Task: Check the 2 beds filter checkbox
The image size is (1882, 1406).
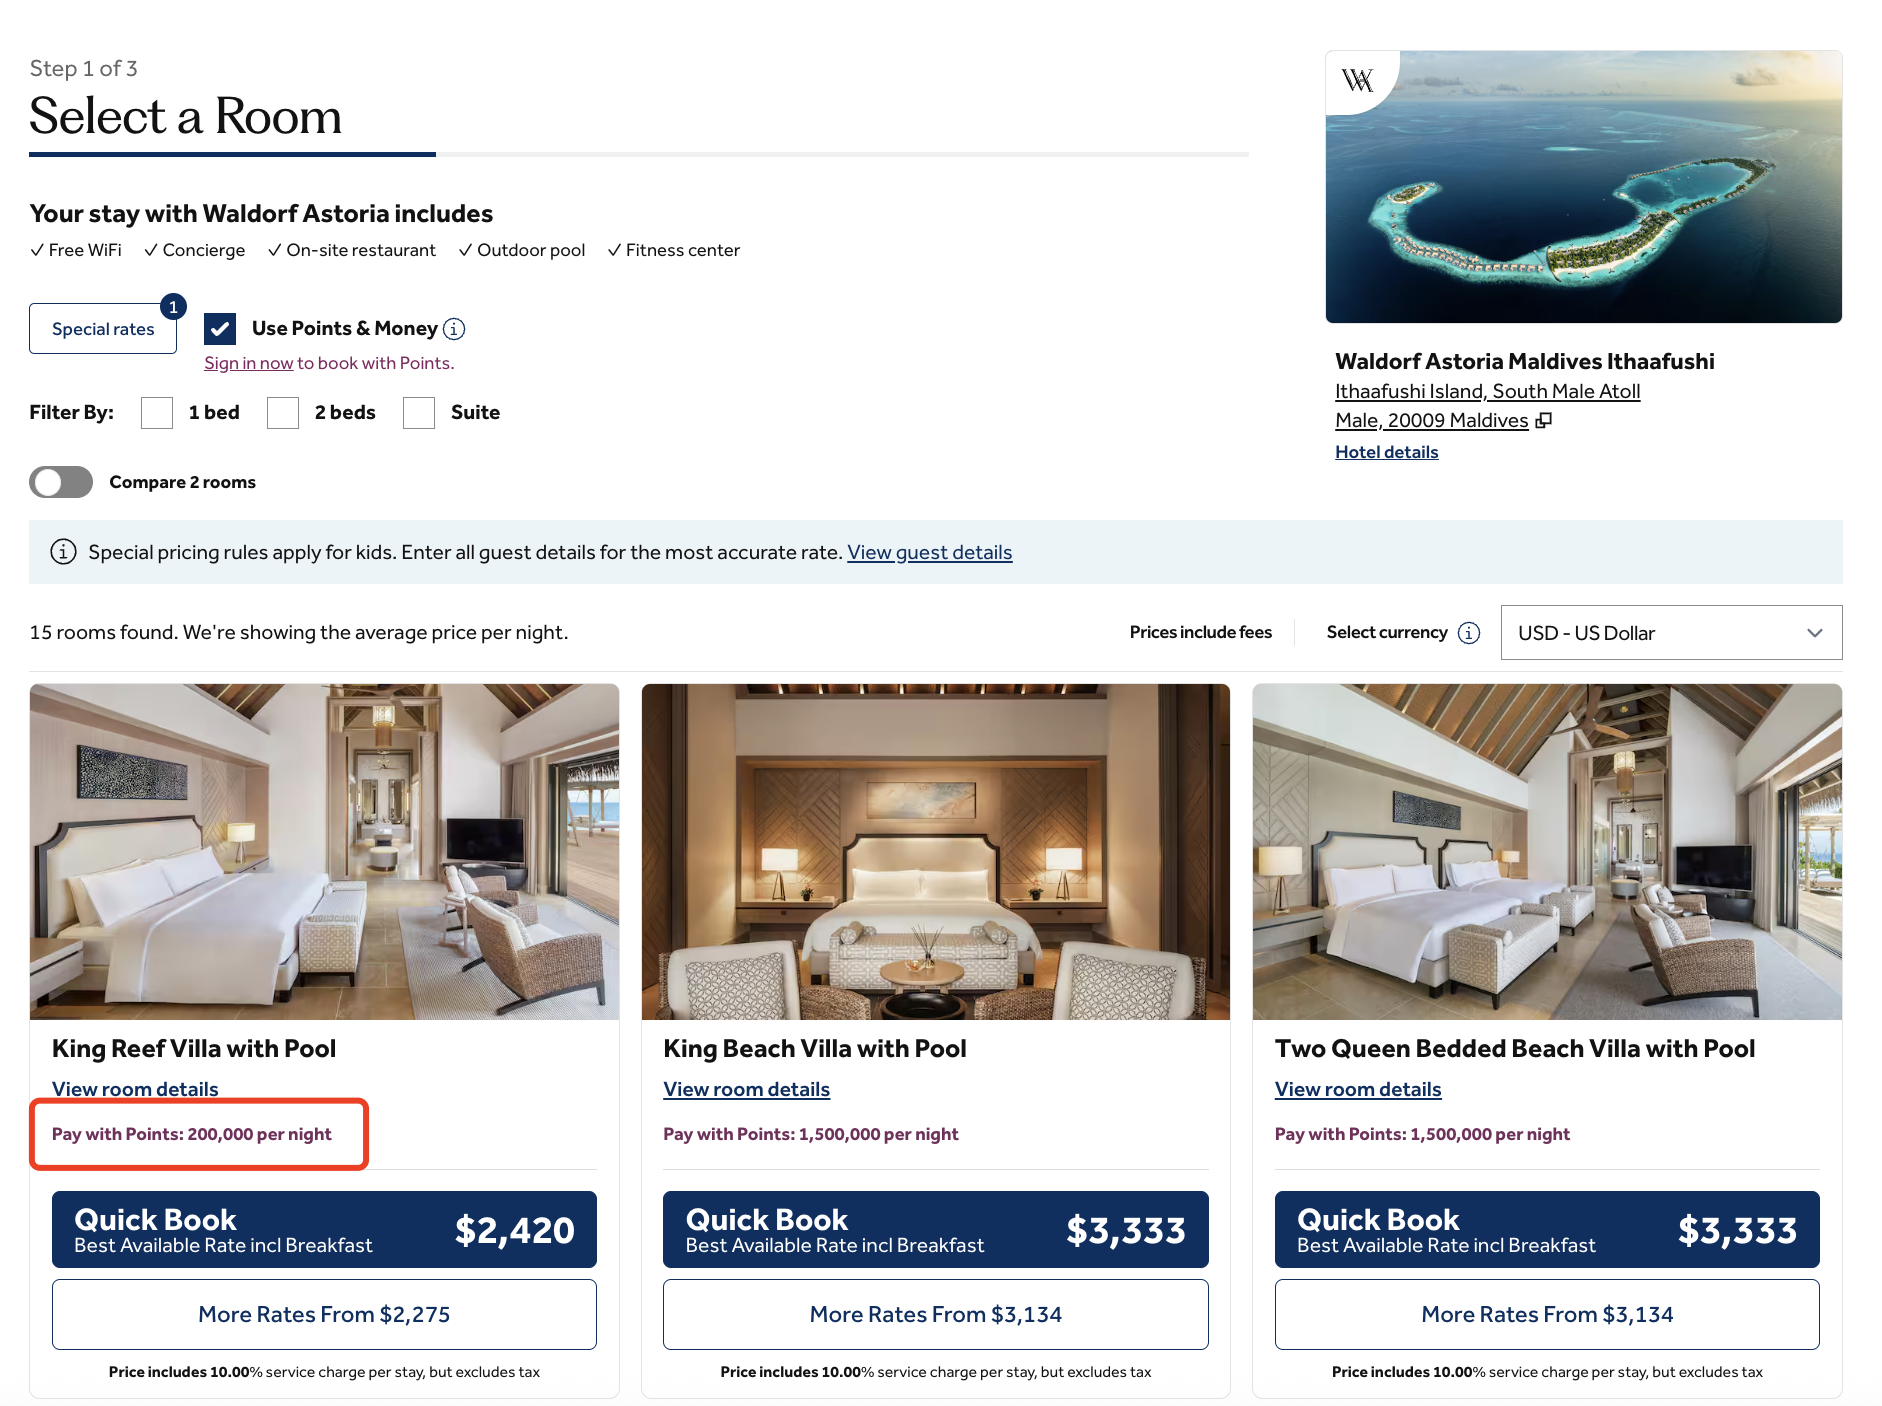Action: (283, 413)
